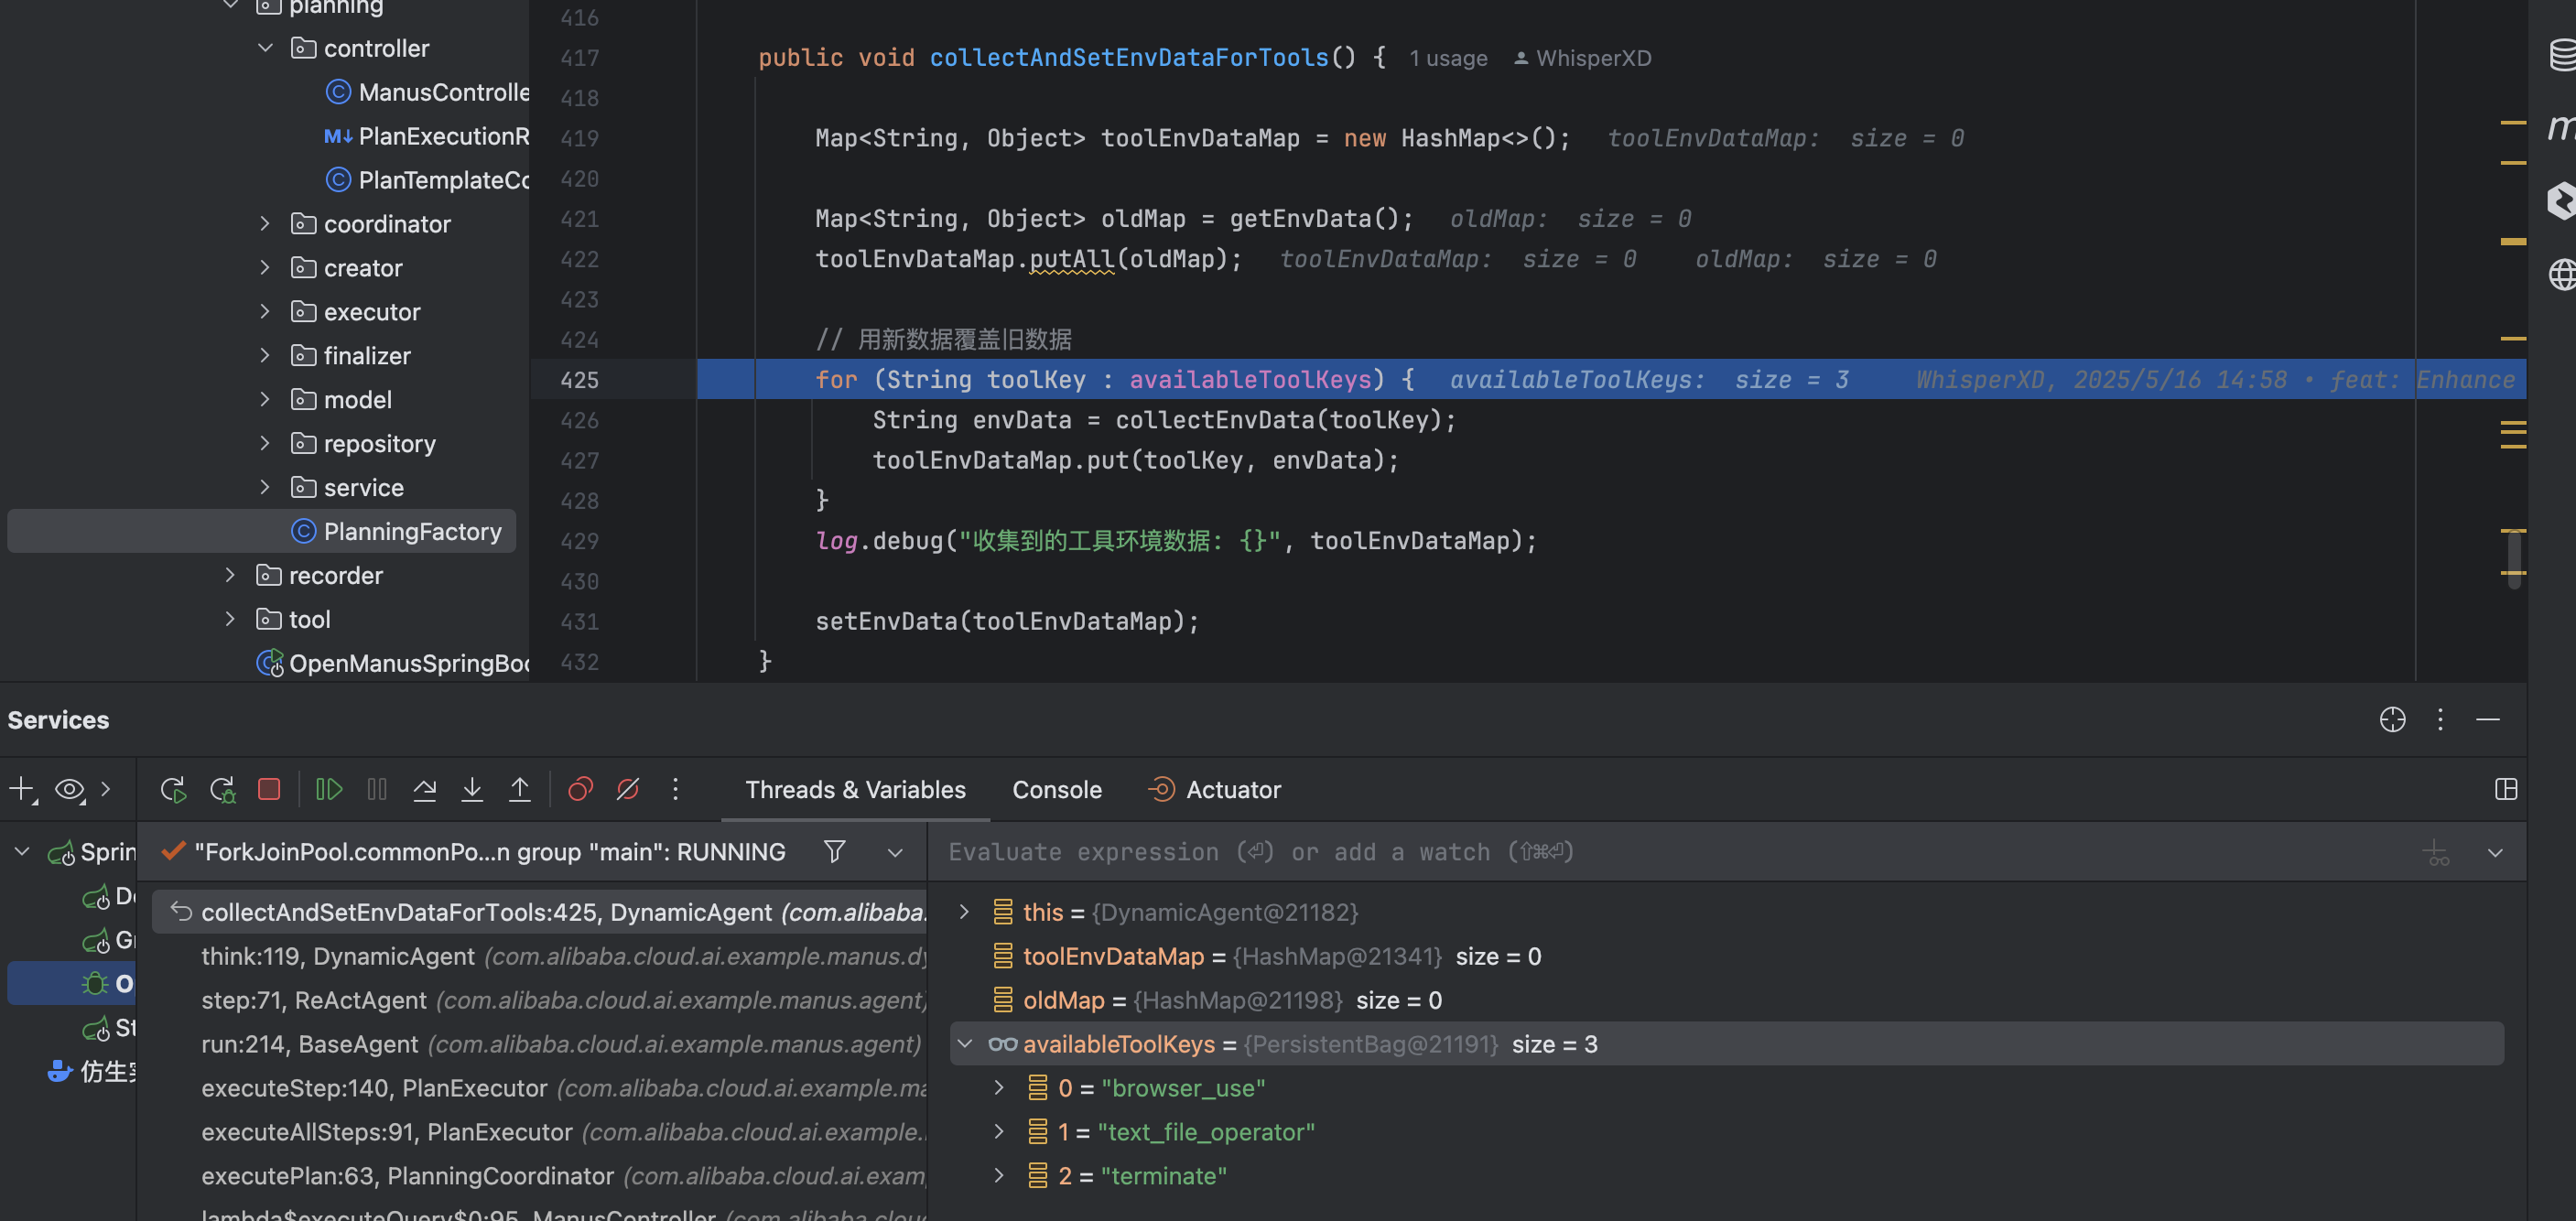This screenshot has height=1221, width=2576.
Task: Click the Step Out icon
Action: pyautogui.click(x=520, y=789)
